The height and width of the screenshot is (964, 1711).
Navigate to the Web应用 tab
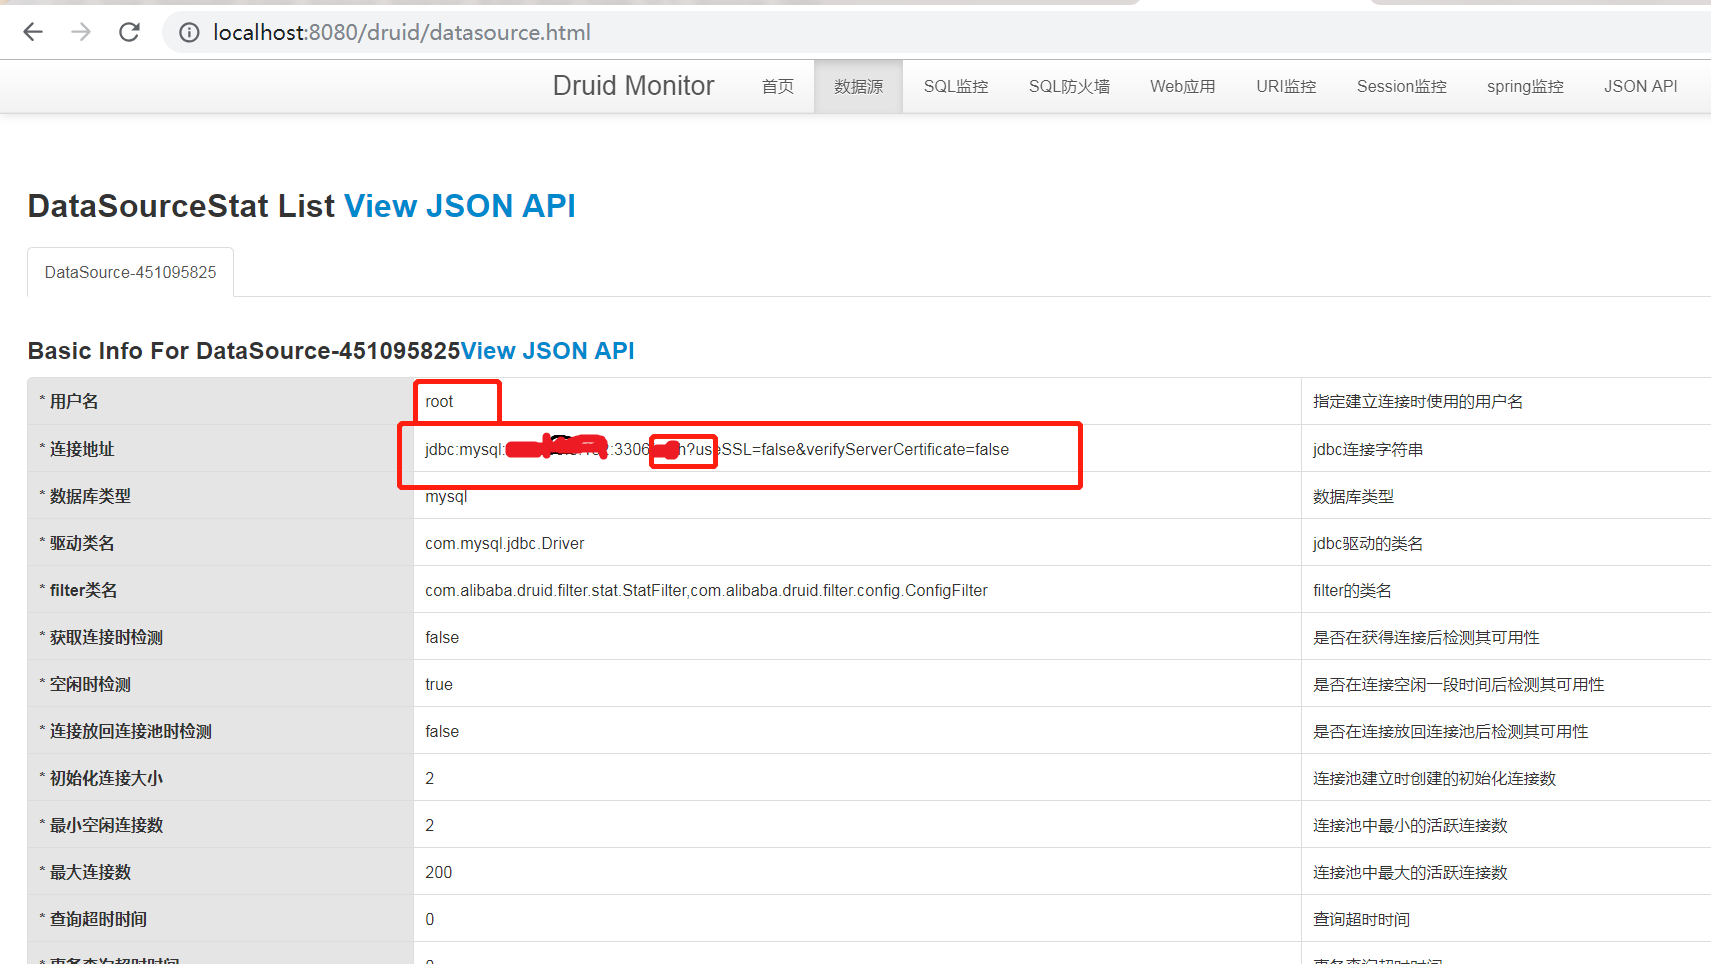pos(1182,86)
